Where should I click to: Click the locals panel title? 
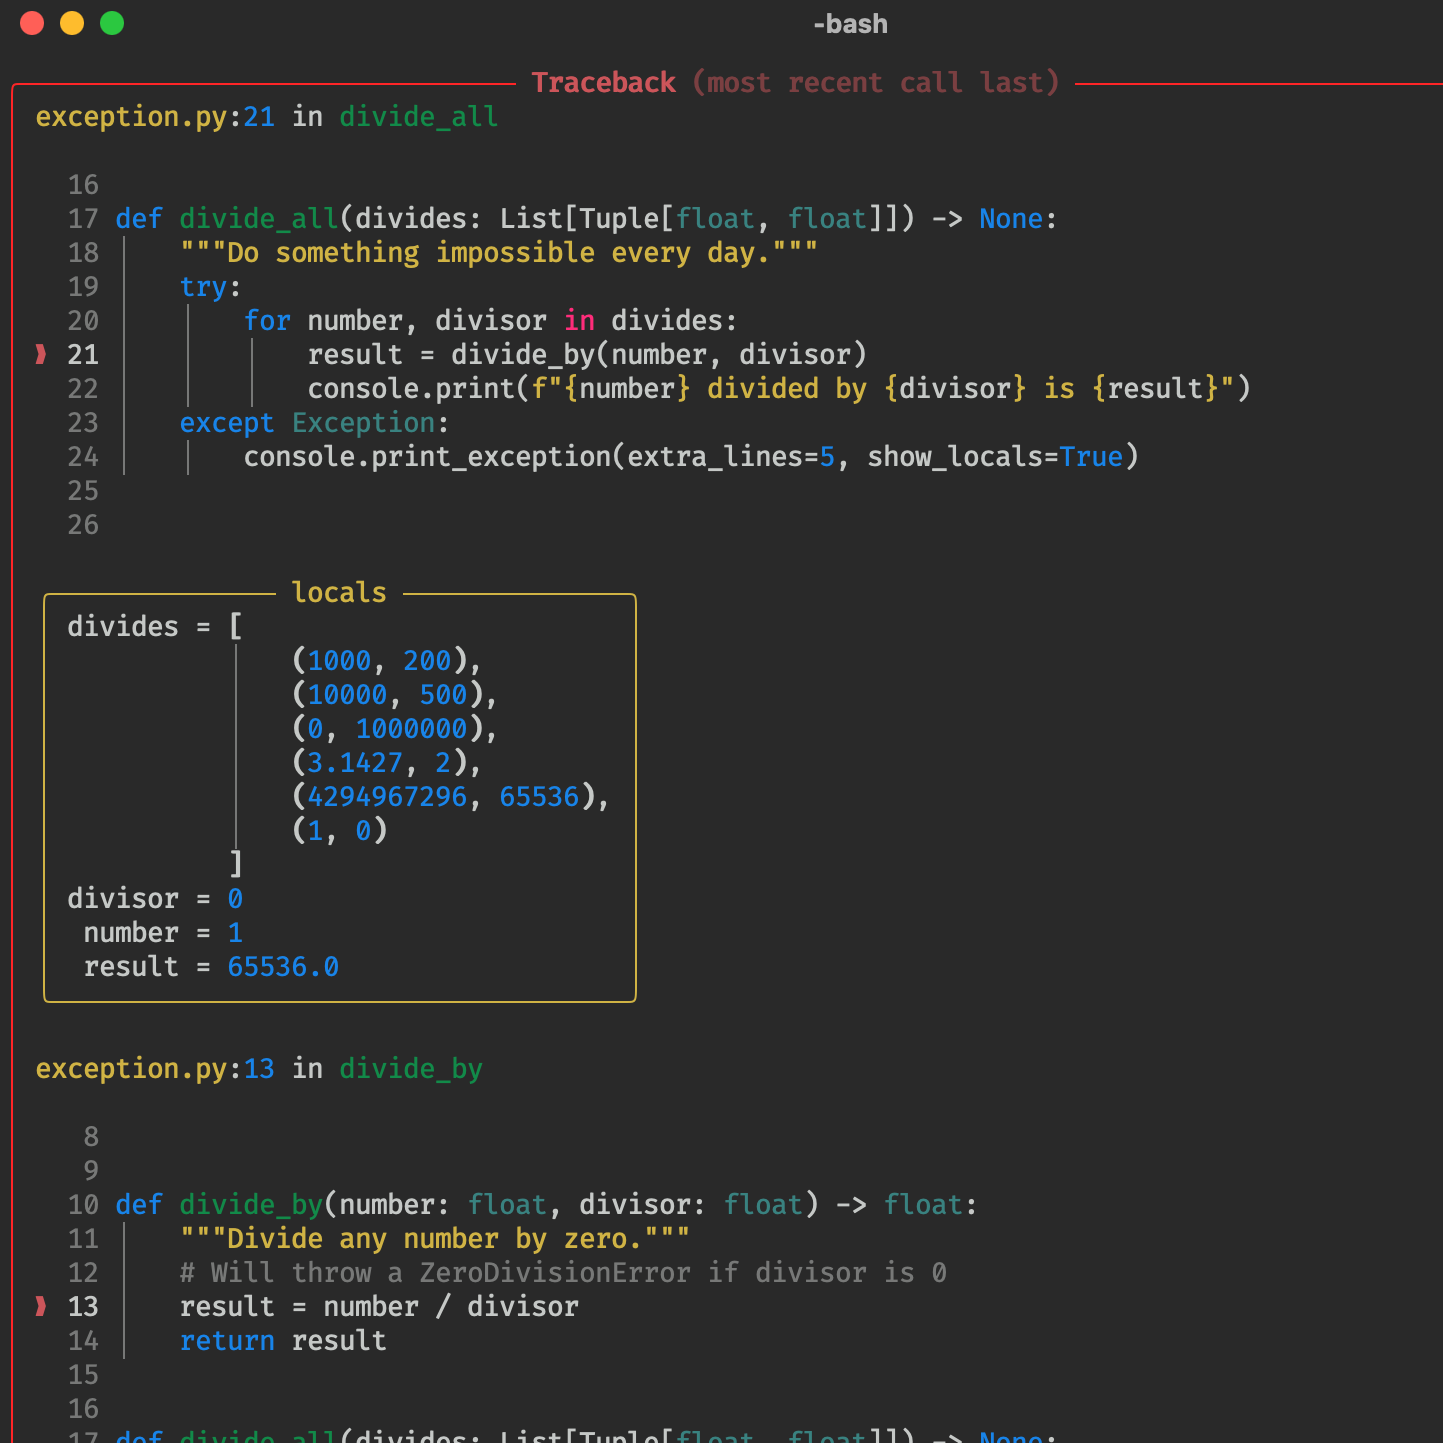[339, 593]
